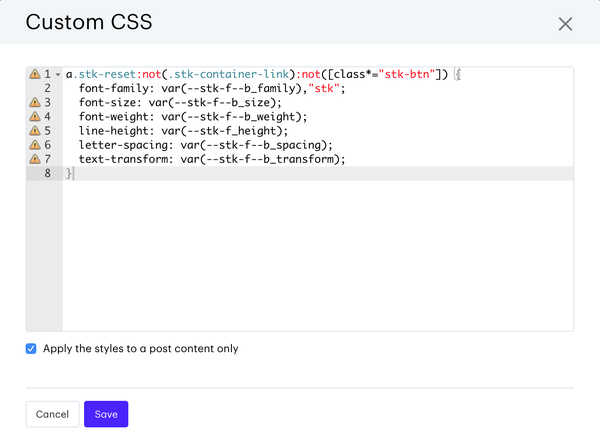Click the warning icon on line 6
600x438 pixels.
pyautogui.click(x=35, y=145)
